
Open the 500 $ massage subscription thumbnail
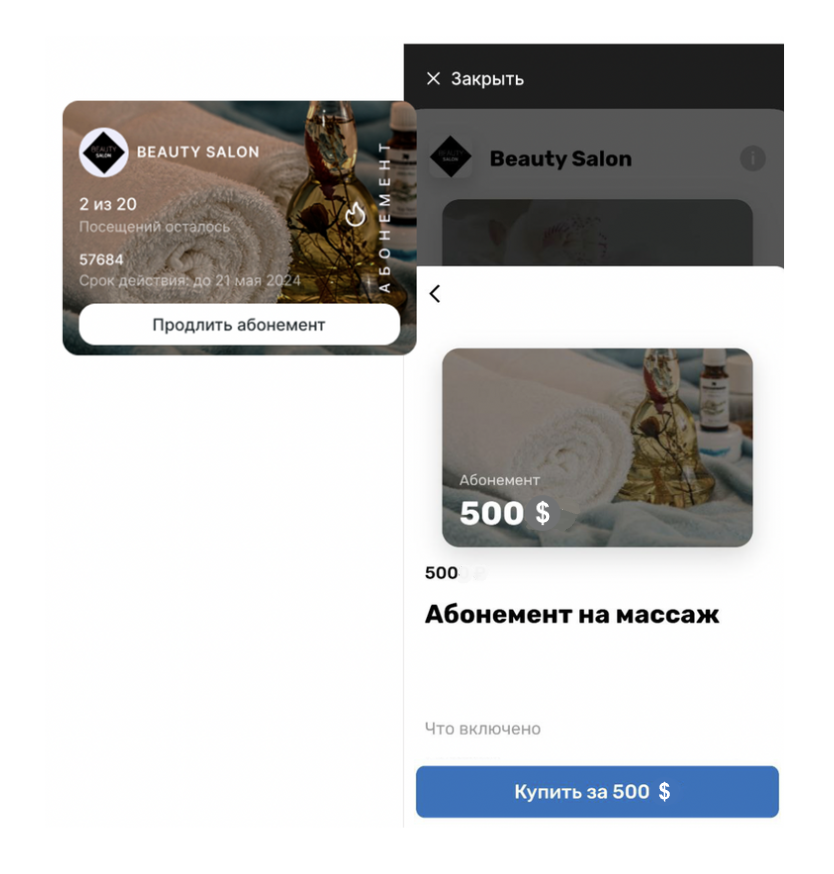[x=597, y=448]
